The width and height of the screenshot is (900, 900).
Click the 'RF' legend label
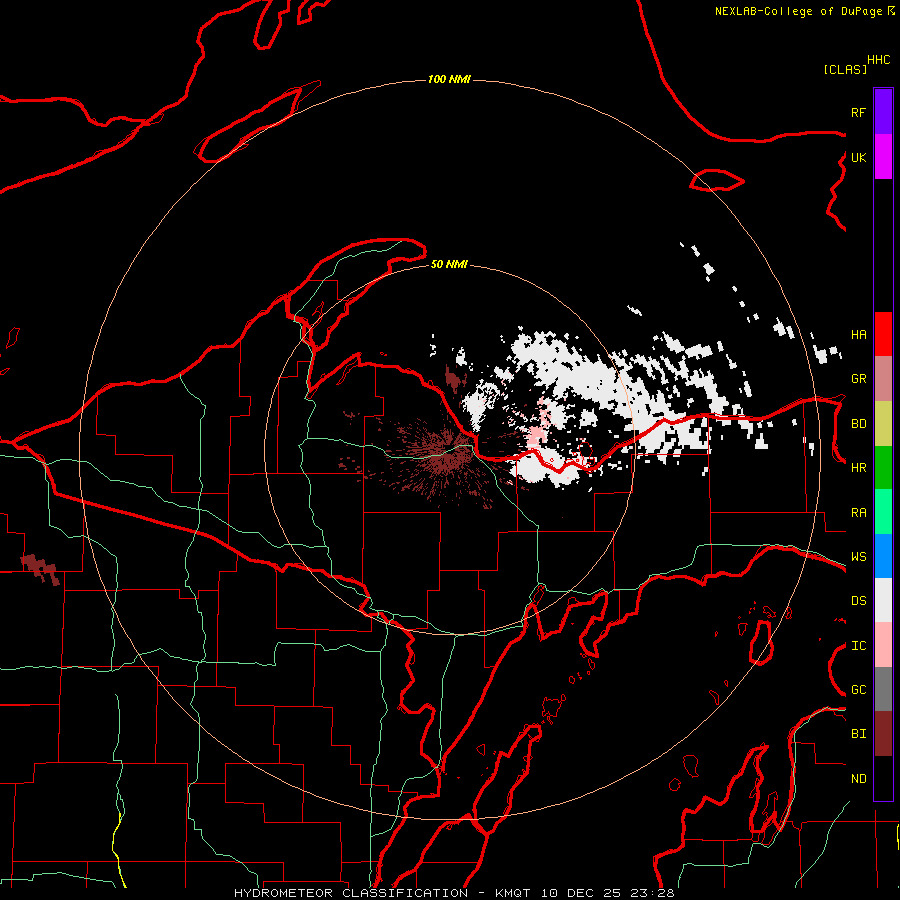point(858,112)
